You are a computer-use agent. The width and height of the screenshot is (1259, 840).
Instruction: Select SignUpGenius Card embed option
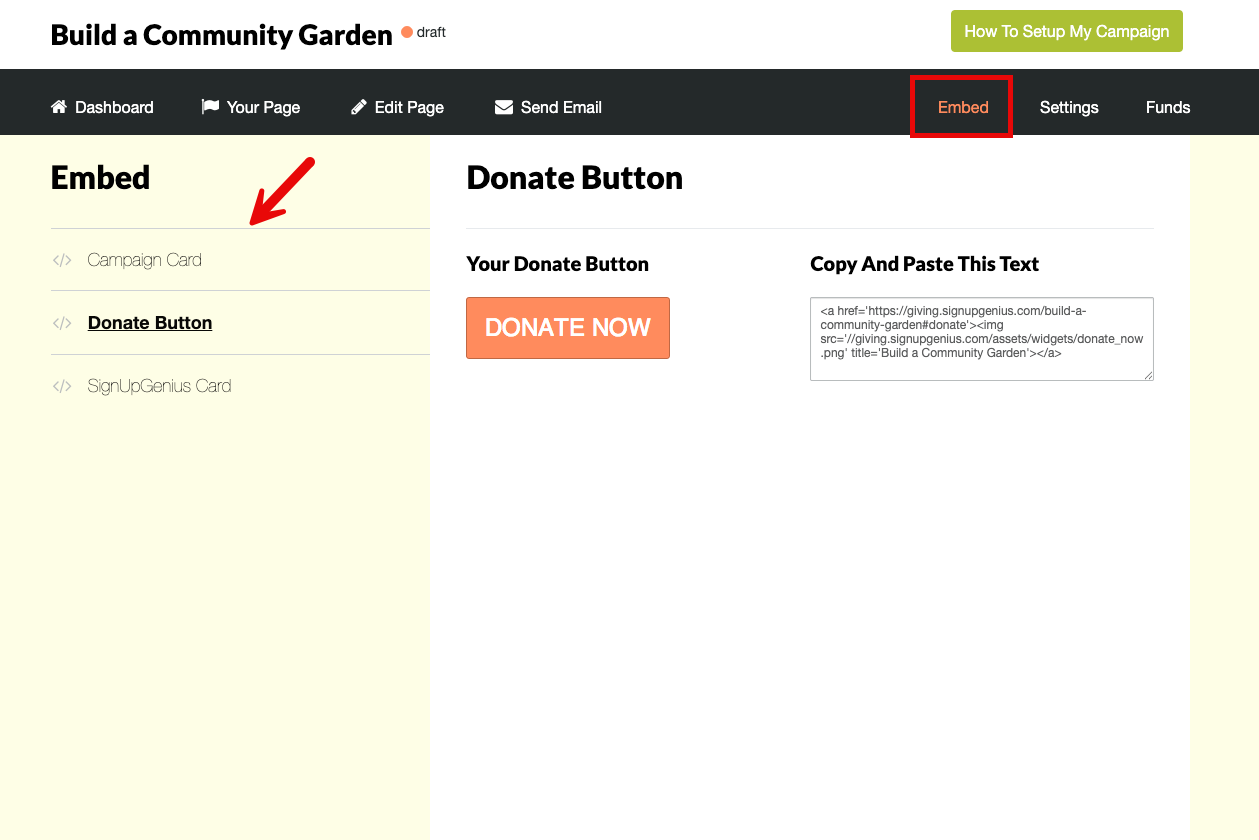(159, 386)
